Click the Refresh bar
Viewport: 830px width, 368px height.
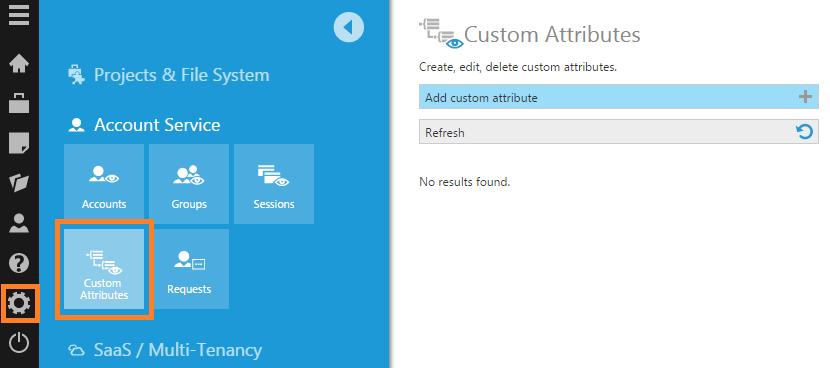[619, 132]
